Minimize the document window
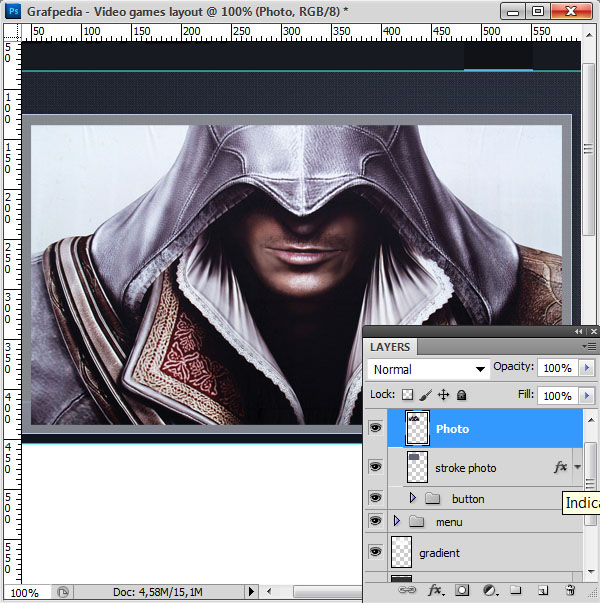This screenshot has height=603, width=600. point(512,11)
